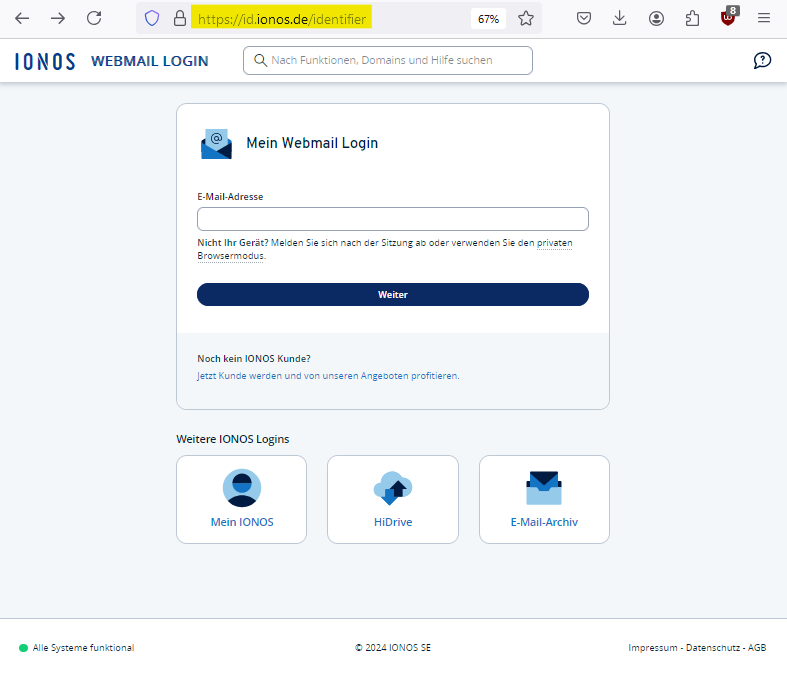The width and height of the screenshot is (787, 675).
Task: Open the Pocket save icon
Action: click(584, 18)
